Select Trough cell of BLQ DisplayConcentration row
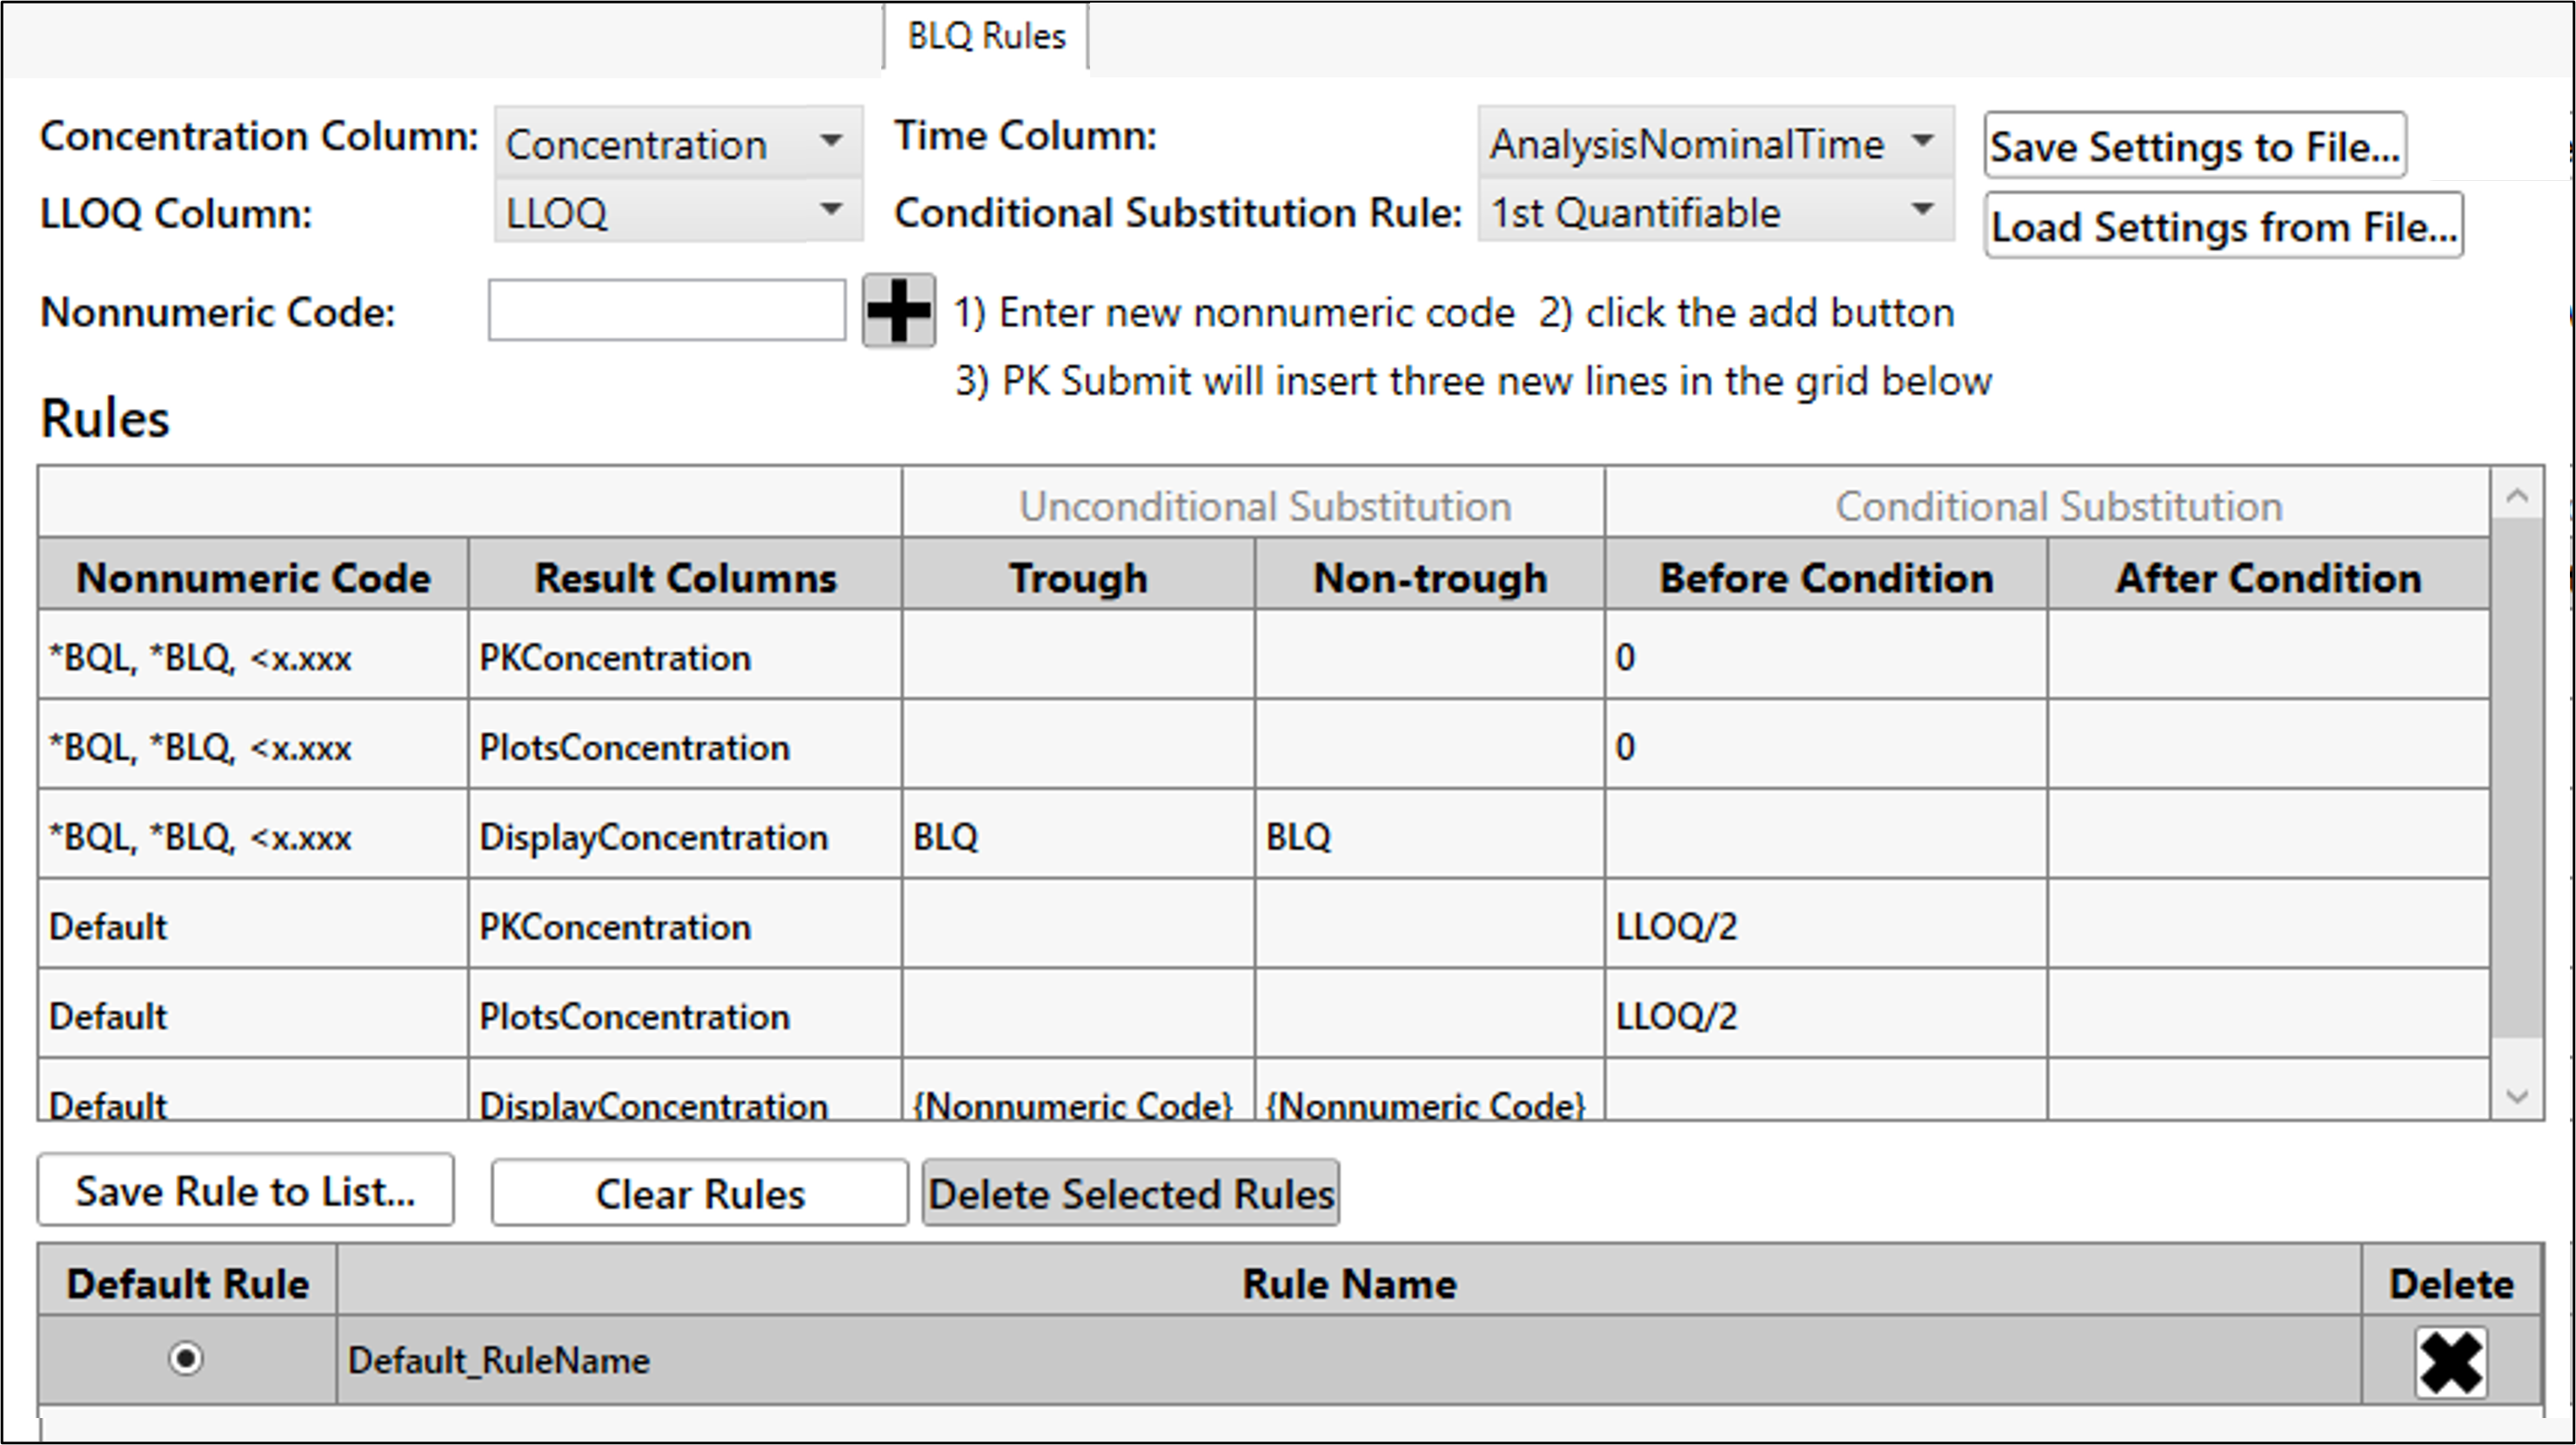The height and width of the screenshot is (1445, 2576). (x=1077, y=836)
